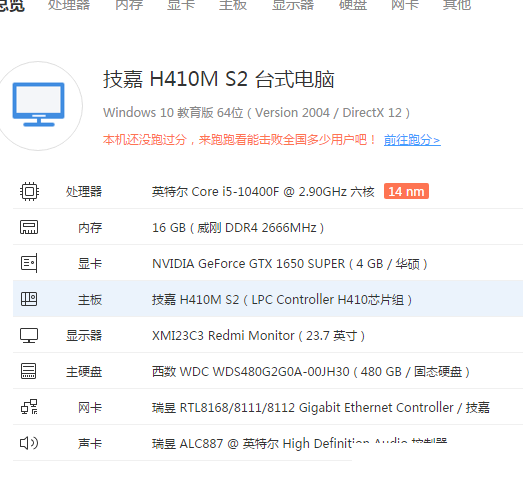Screen dimensions: 523x477
Task: Select the 主板 row label
Action: pos(90,300)
